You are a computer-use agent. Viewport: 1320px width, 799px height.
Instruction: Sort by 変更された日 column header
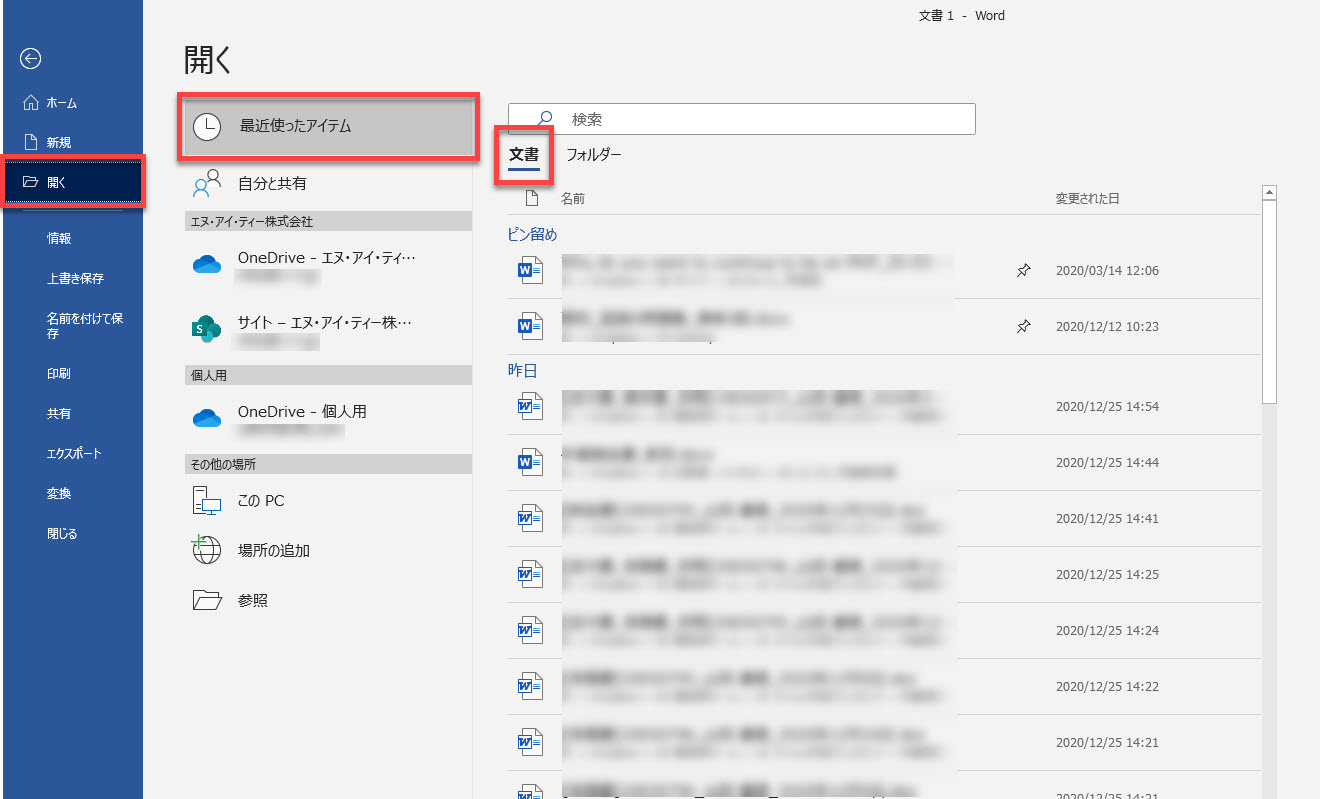tap(1087, 199)
